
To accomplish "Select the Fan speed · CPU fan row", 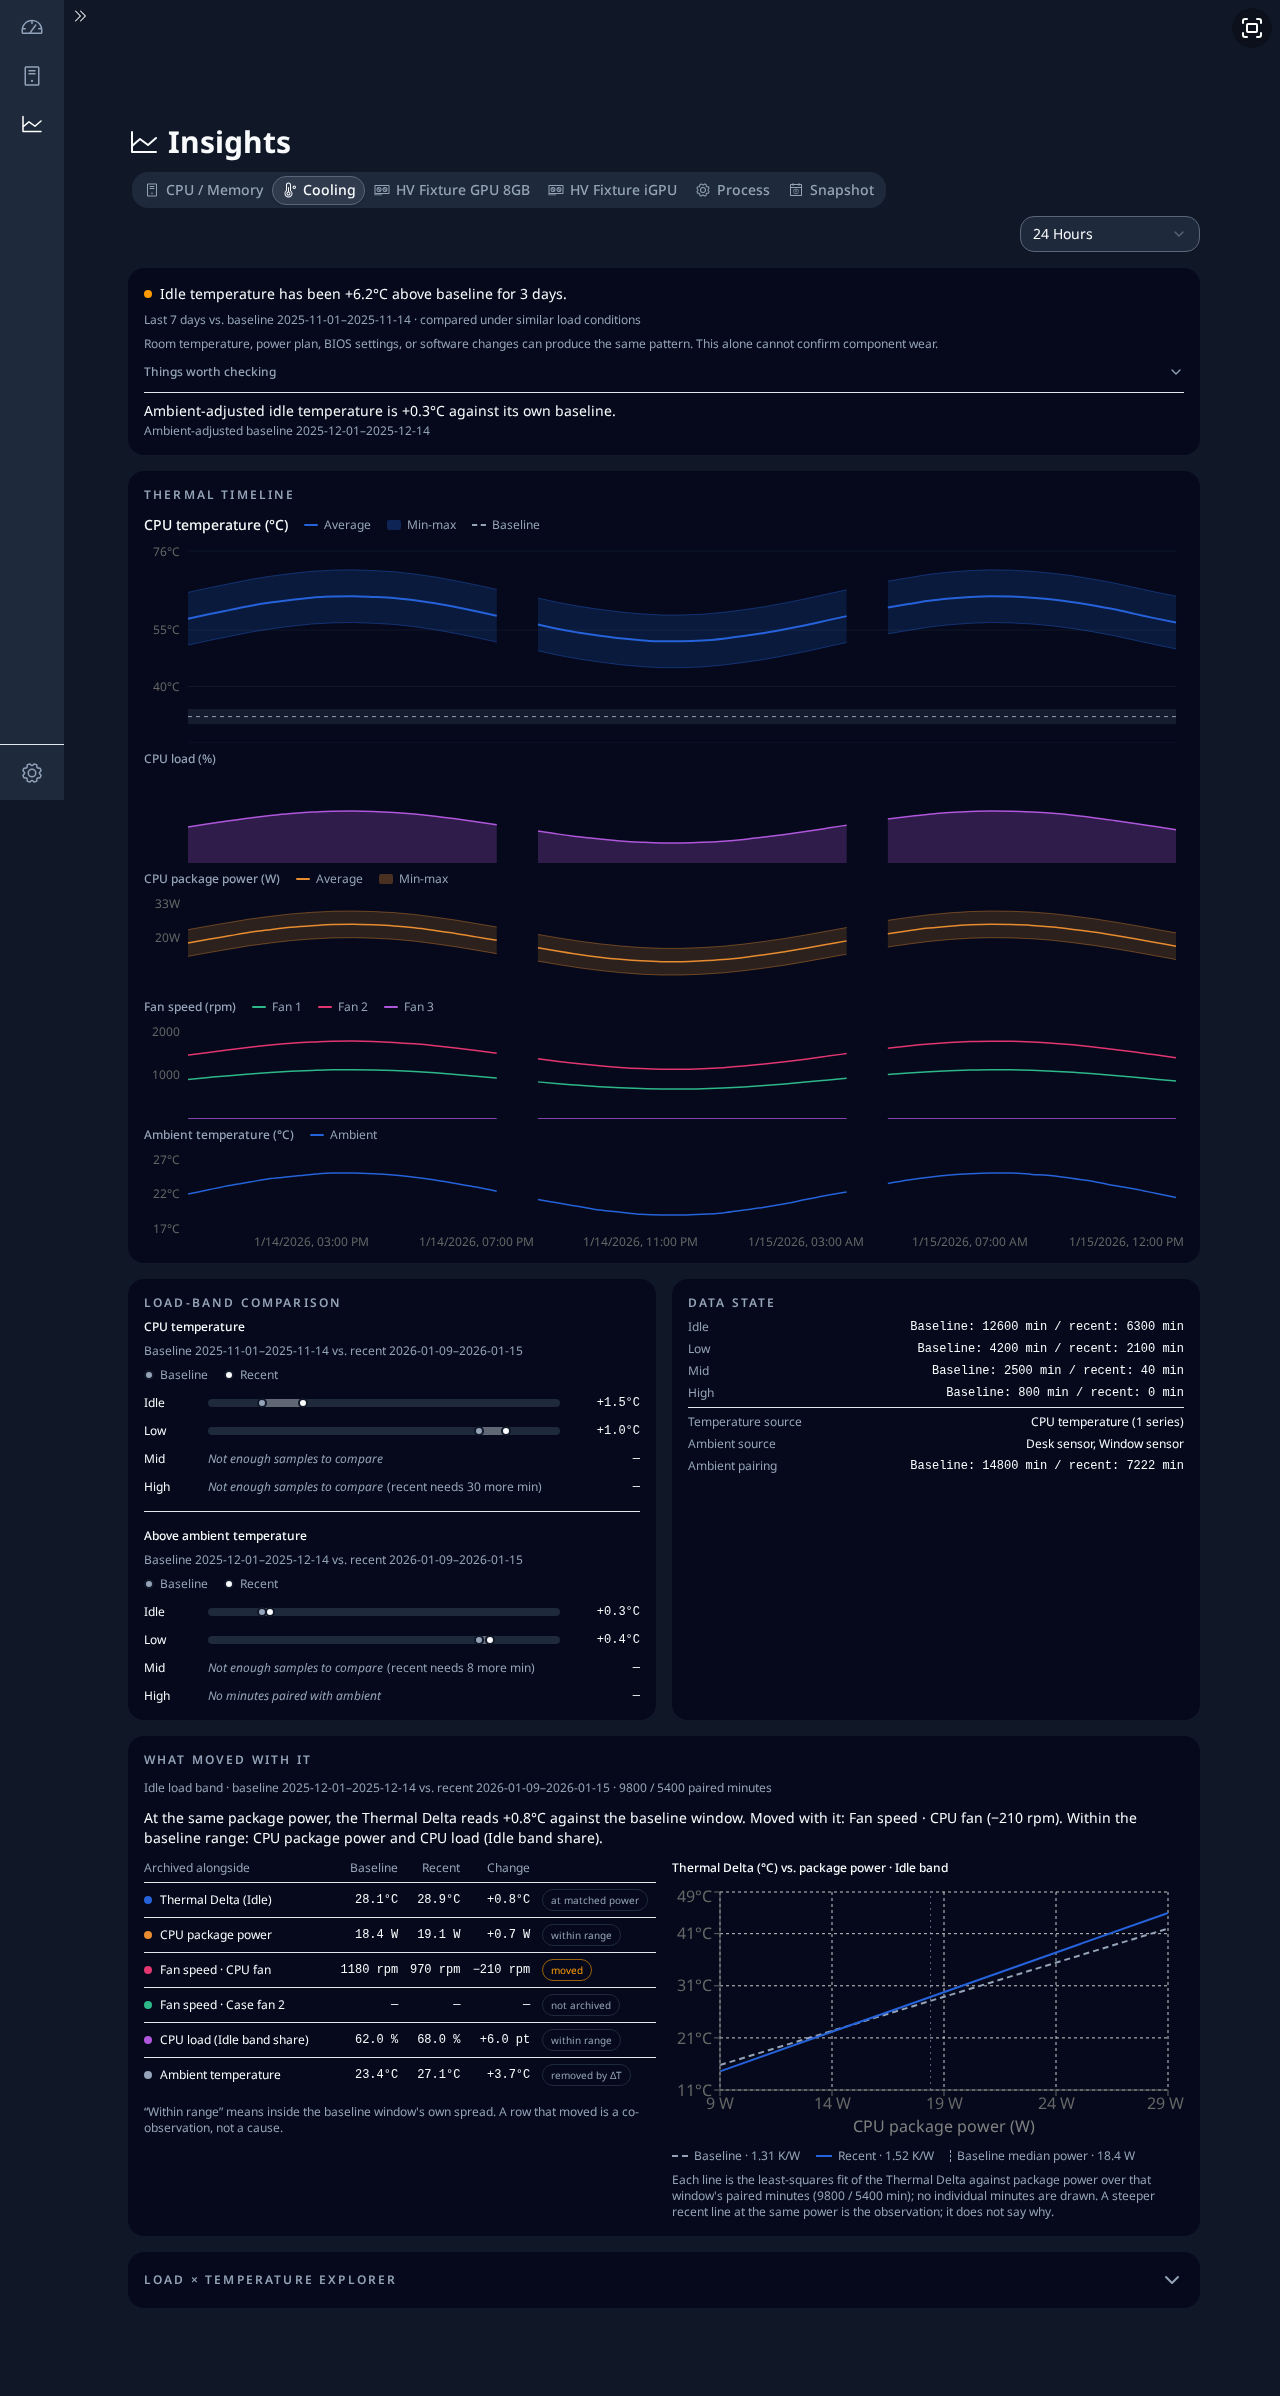I will tap(400, 1970).
